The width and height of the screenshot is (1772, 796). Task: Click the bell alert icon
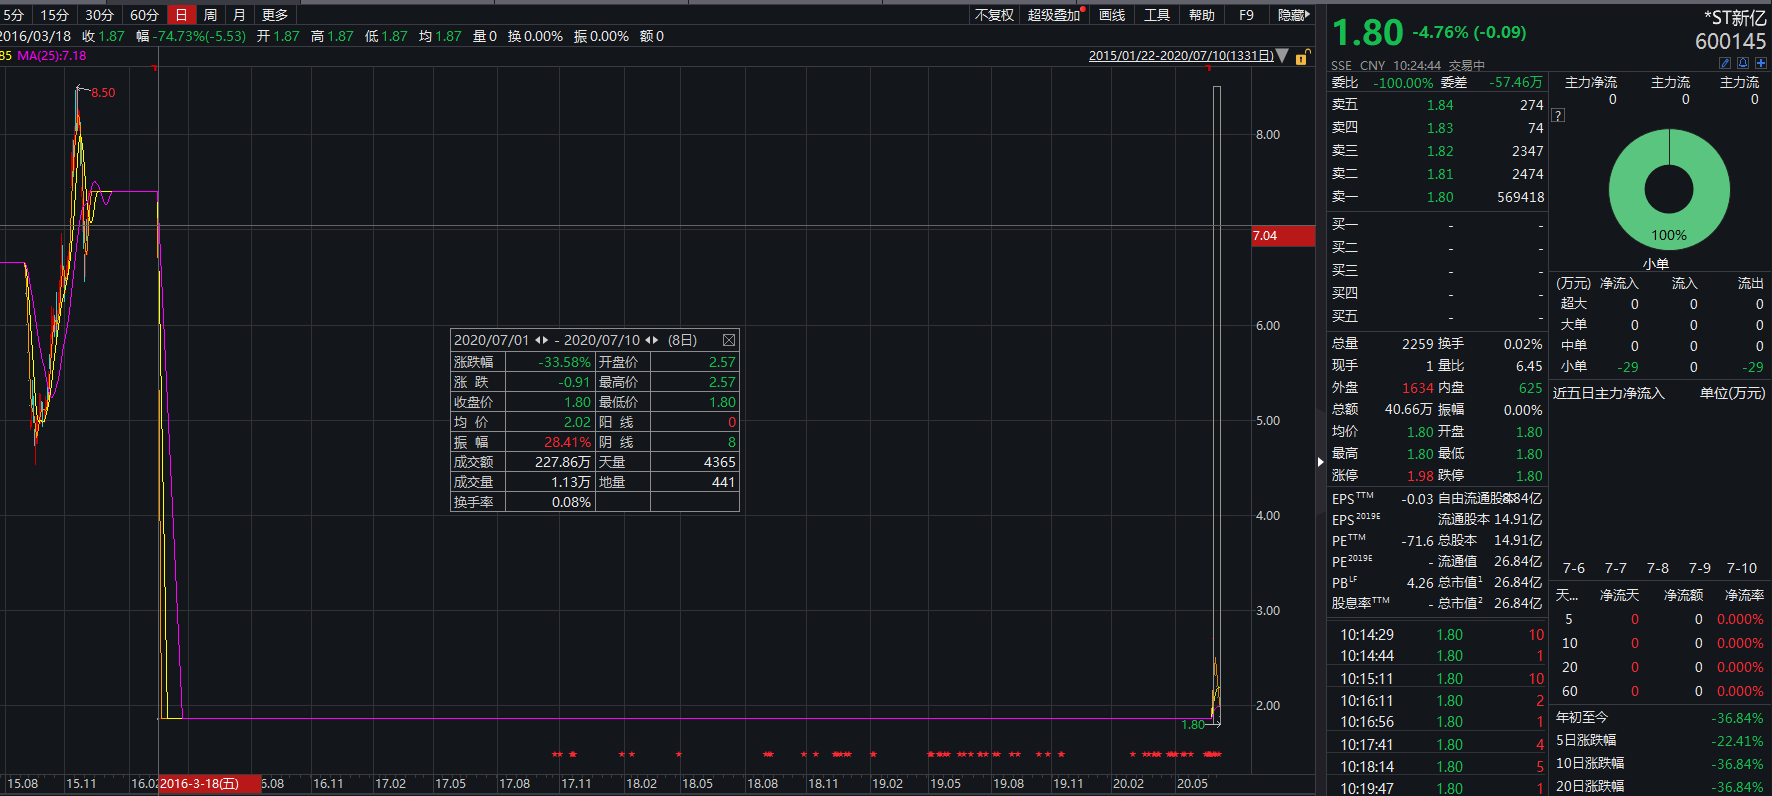(1743, 63)
